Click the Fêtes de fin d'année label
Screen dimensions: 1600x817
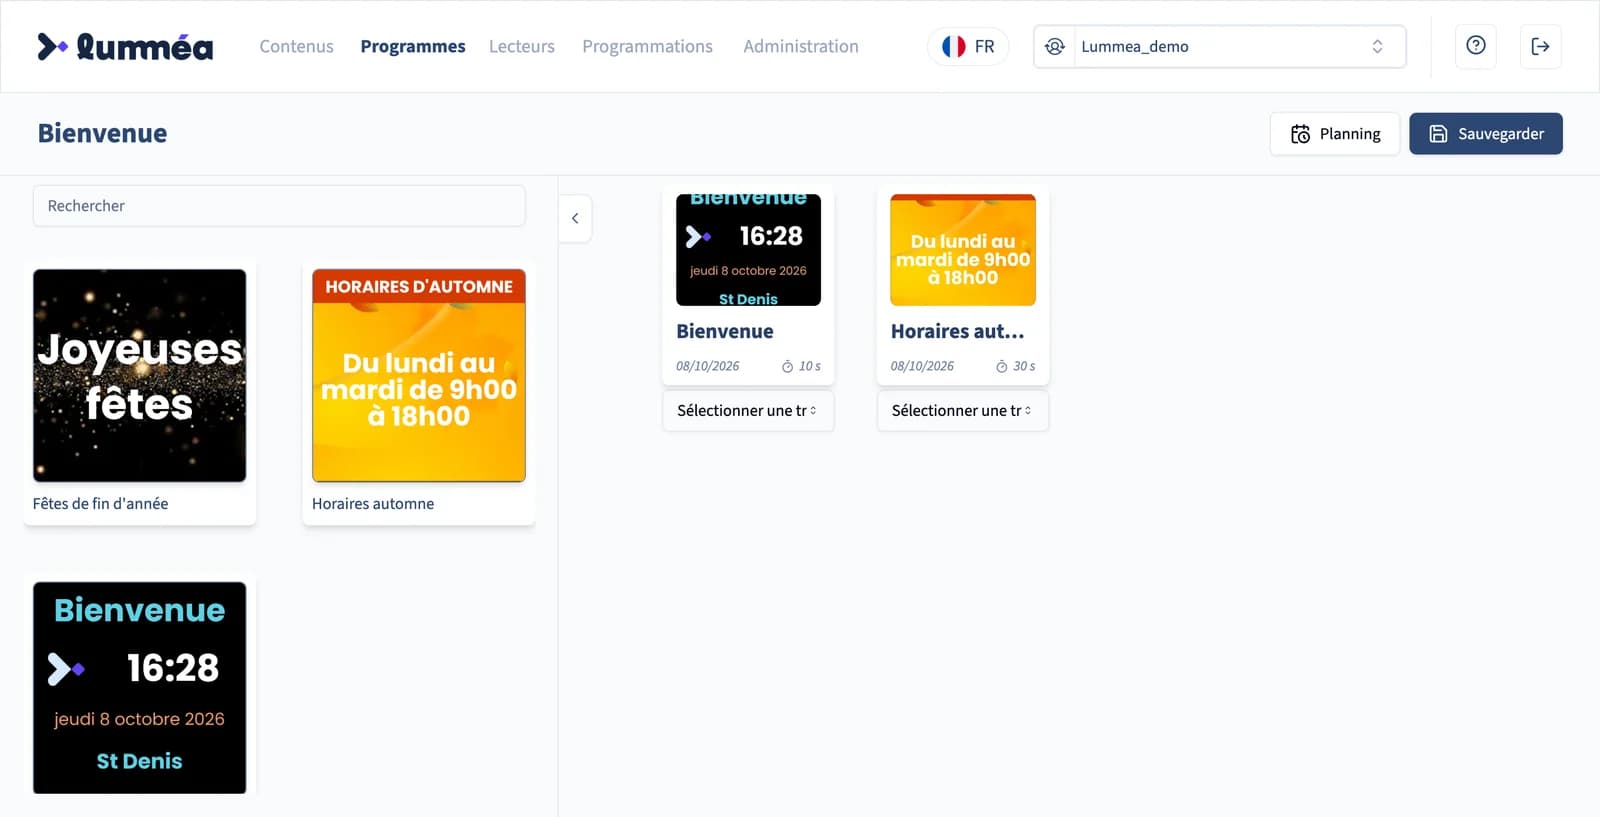pos(100,504)
